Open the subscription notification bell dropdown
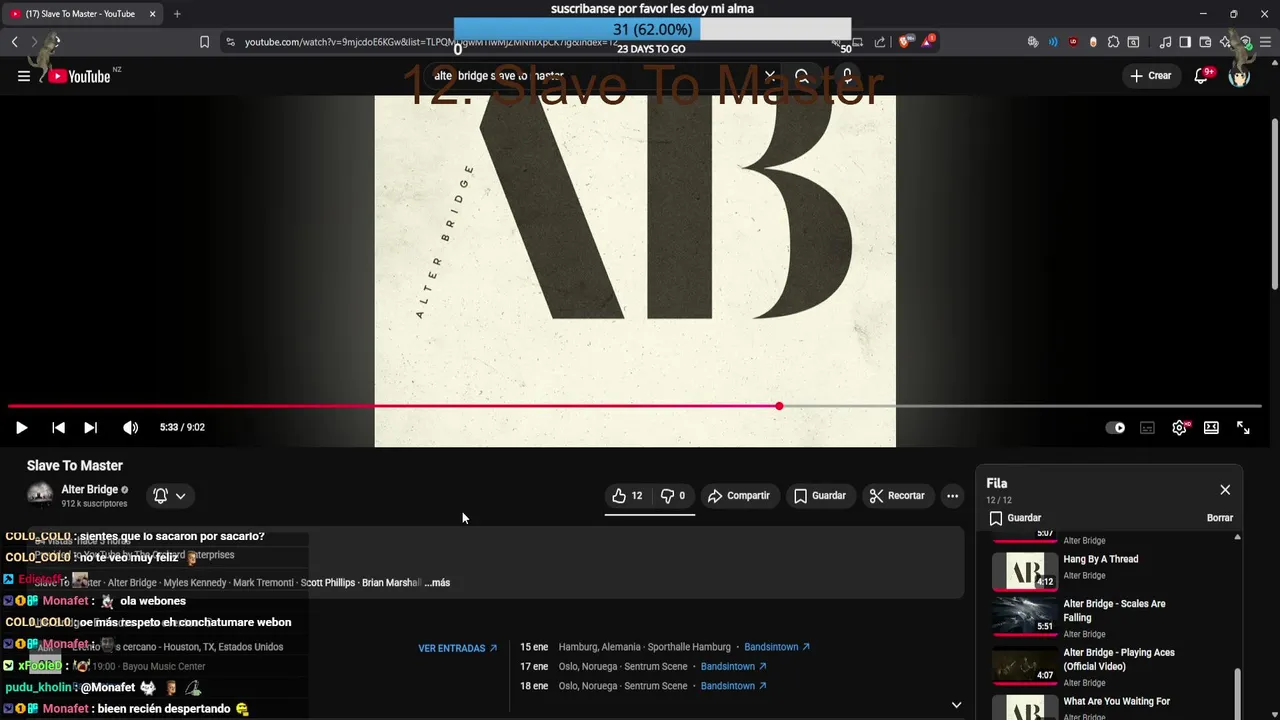1280x720 pixels. pos(169,495)
